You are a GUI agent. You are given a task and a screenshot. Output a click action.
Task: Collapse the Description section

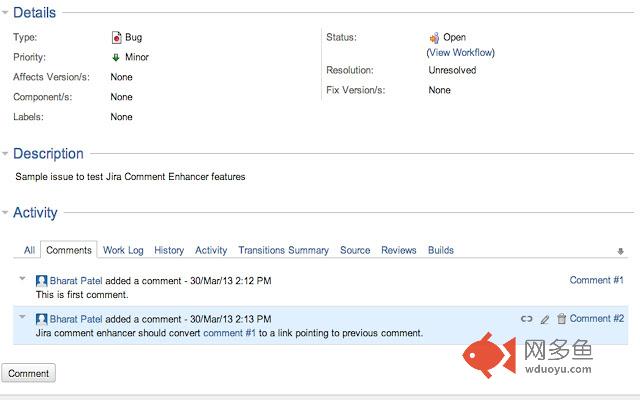[x=5, y=154]
